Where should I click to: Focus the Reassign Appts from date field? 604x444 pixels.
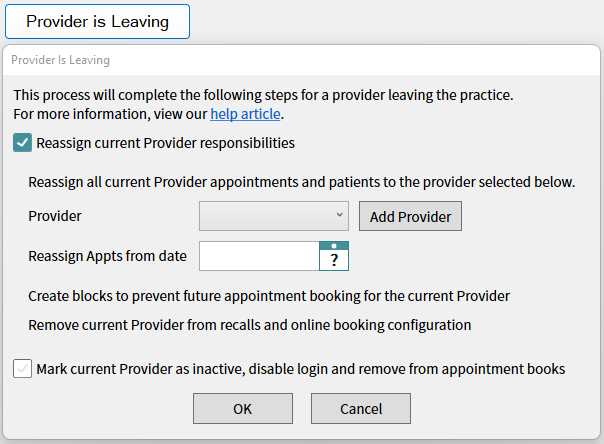(259, 256)
